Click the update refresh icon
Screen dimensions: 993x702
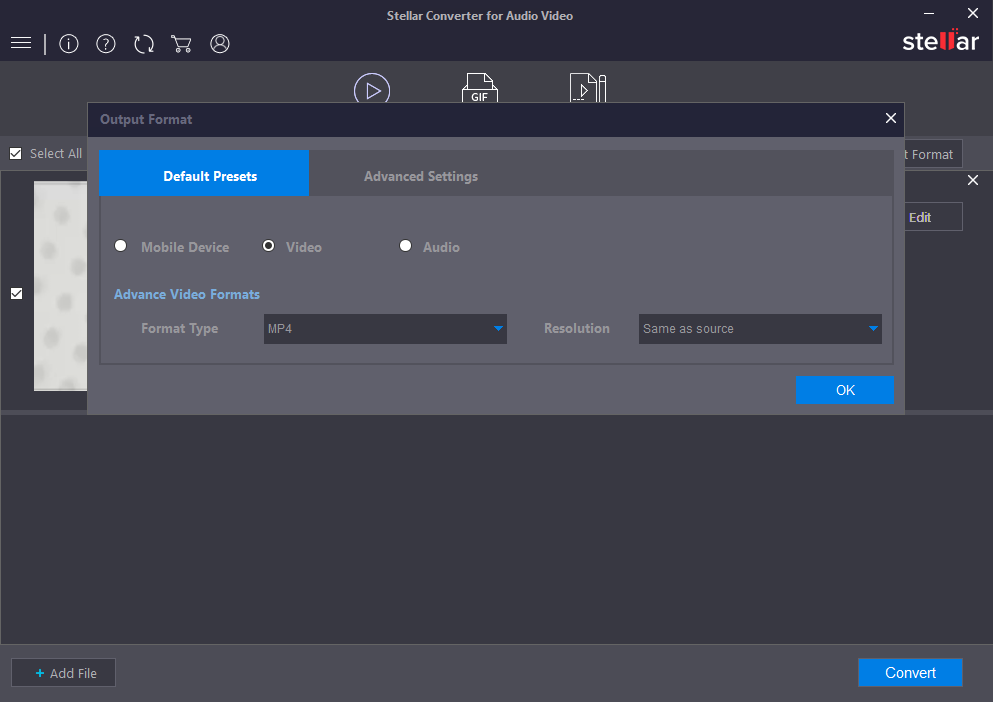(x=144, y=44)
